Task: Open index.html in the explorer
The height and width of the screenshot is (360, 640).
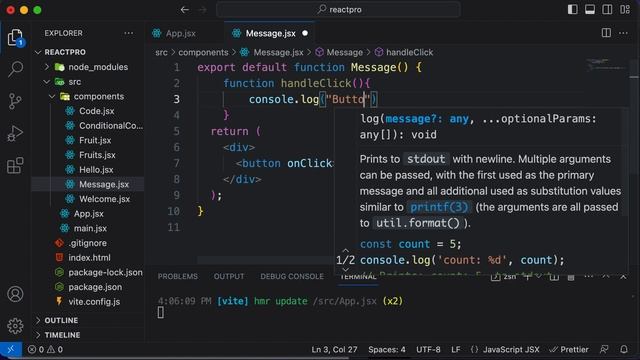Action: point(89,258)
